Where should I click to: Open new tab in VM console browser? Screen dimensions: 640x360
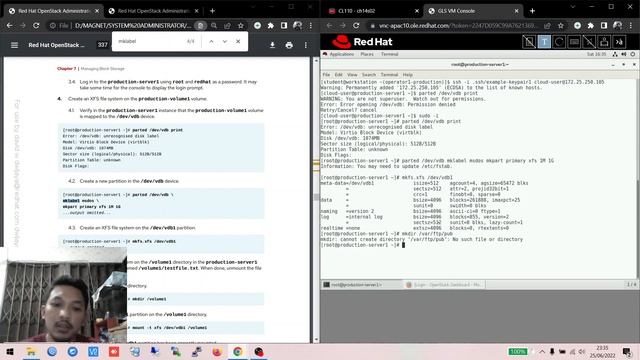(x=532, y=11)
